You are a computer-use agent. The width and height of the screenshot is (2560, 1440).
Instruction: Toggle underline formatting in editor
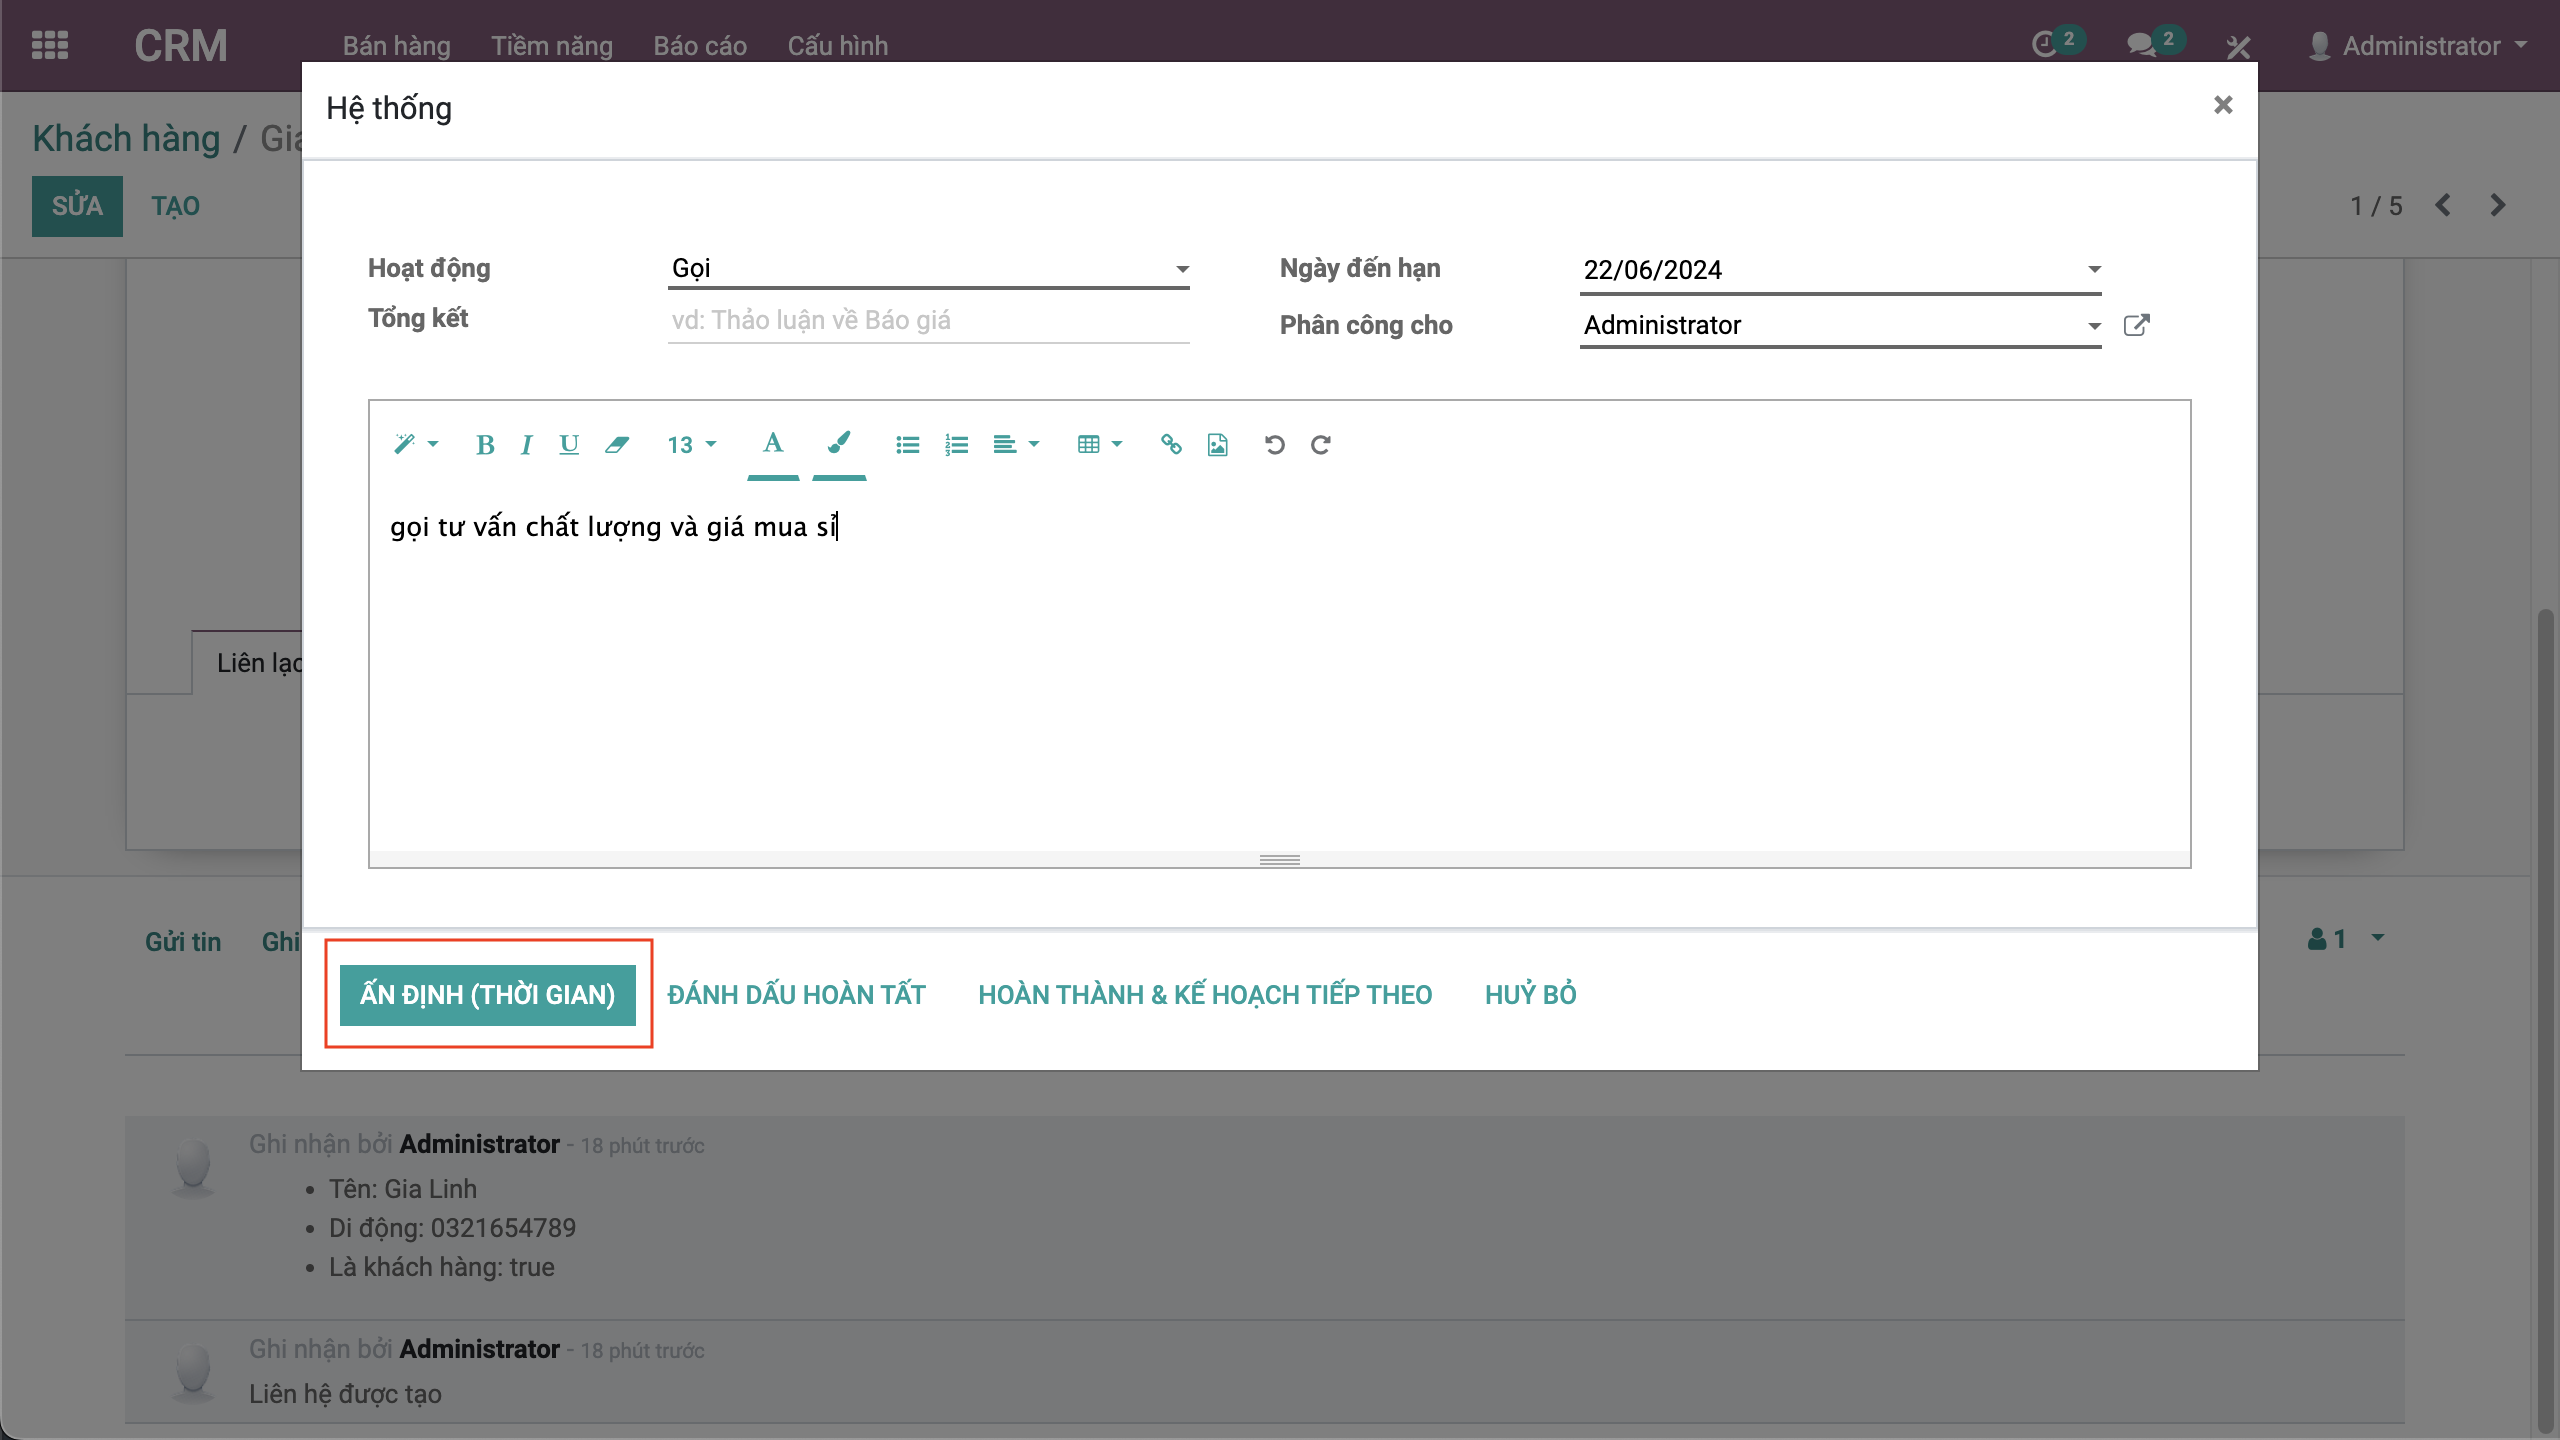click(x=569, y=445)
